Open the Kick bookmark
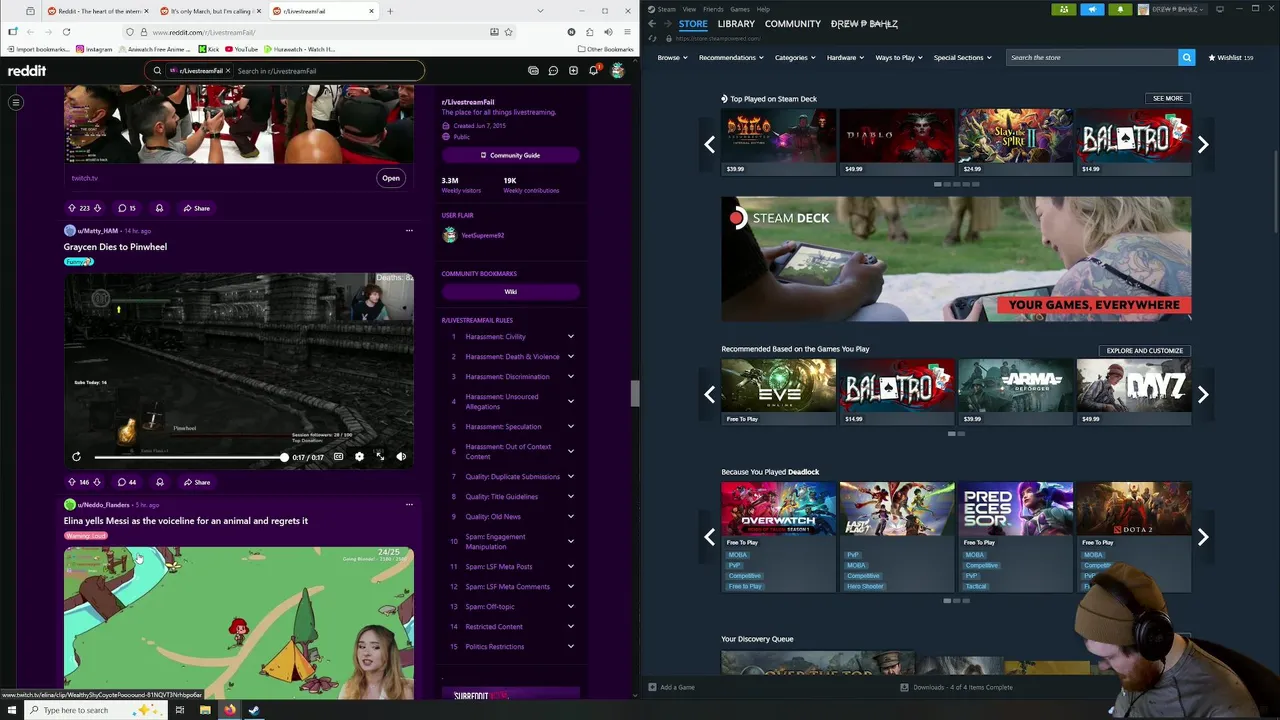 click(209, 49)
